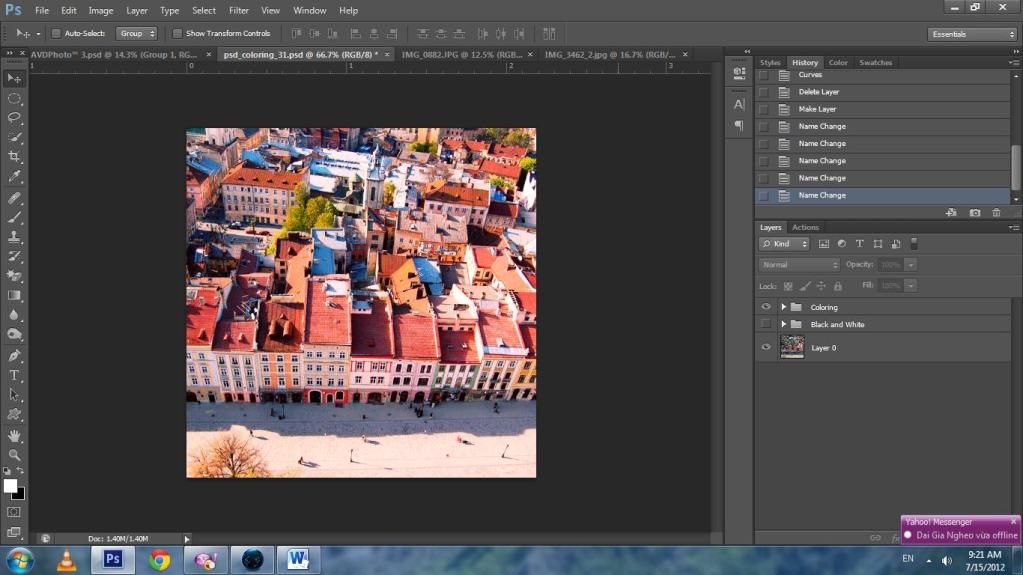
Task: Select the Delete Layer history state
Action: [x=882, y=92]
